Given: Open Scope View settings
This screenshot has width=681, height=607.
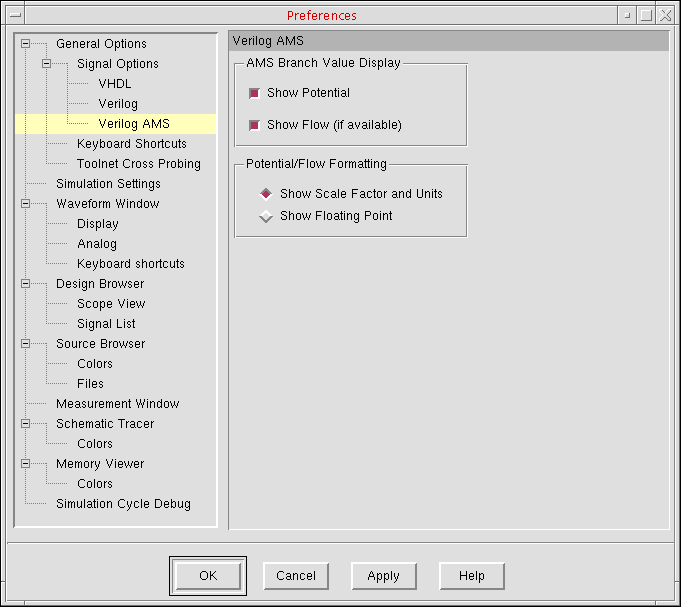Looking at the screenshot, I should (111, 304).
